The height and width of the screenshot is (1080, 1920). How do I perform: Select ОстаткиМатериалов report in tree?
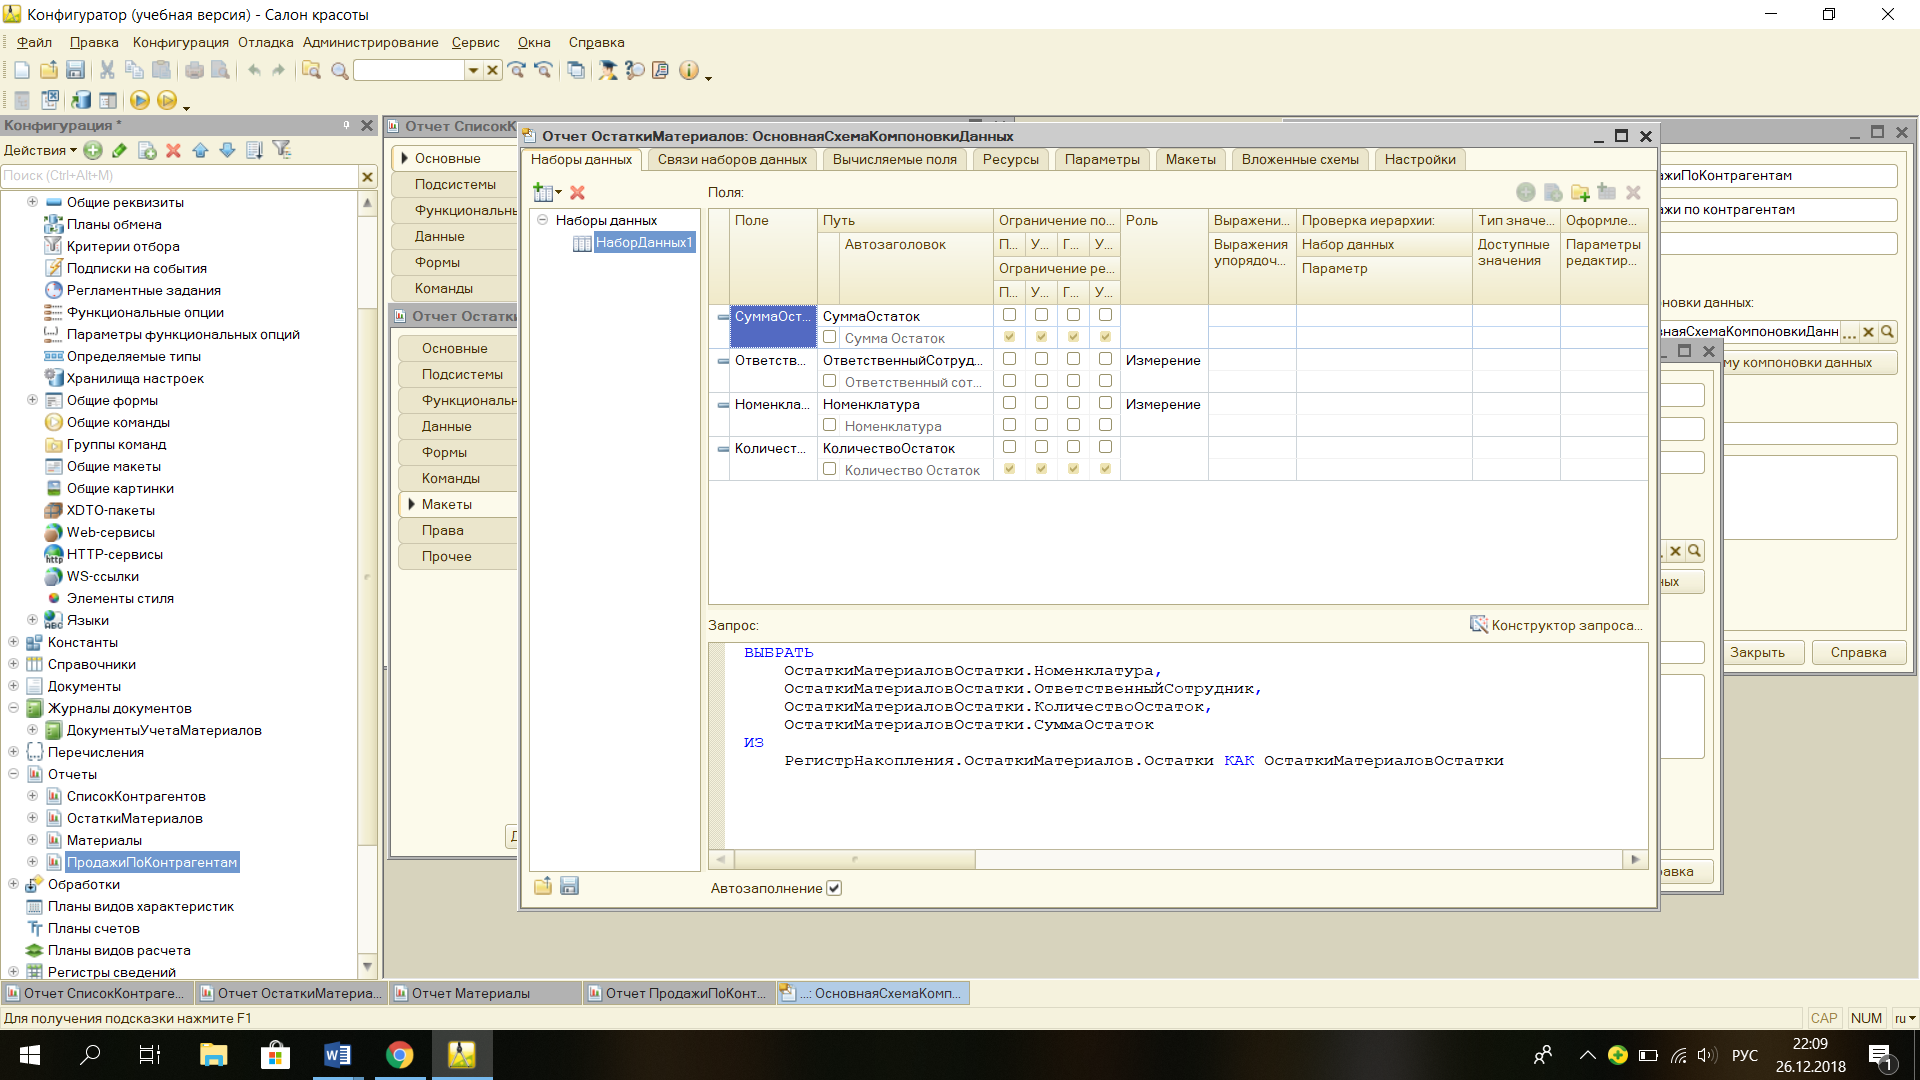(x=134, y=818)
